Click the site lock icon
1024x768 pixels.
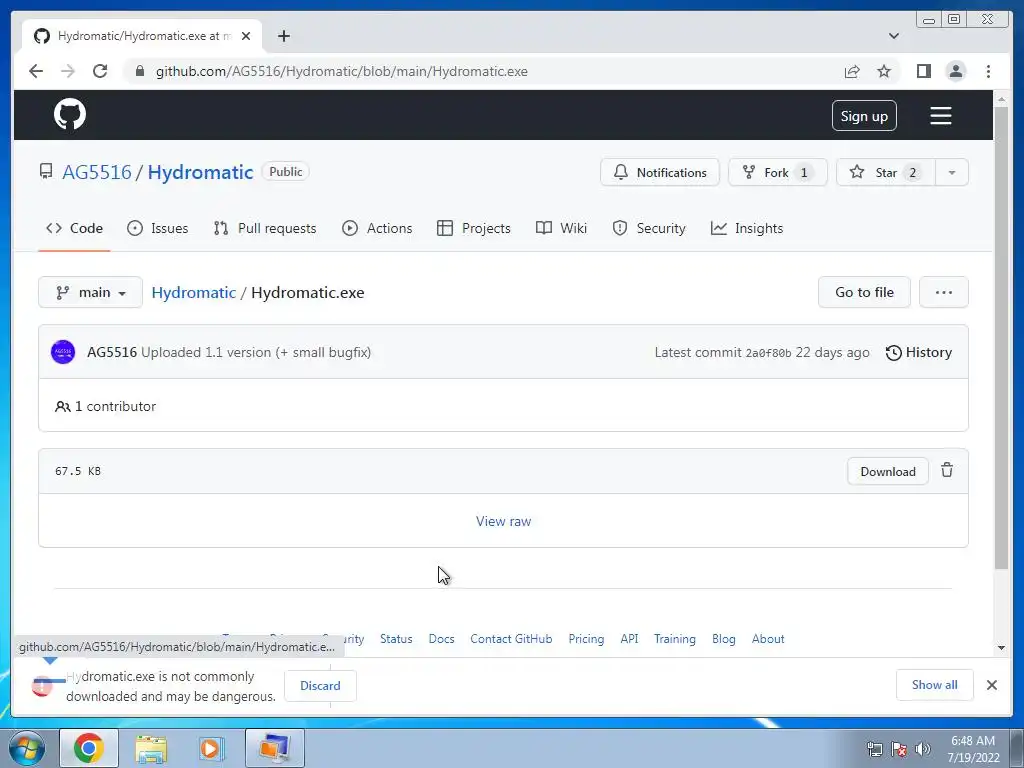pos(139,71)
